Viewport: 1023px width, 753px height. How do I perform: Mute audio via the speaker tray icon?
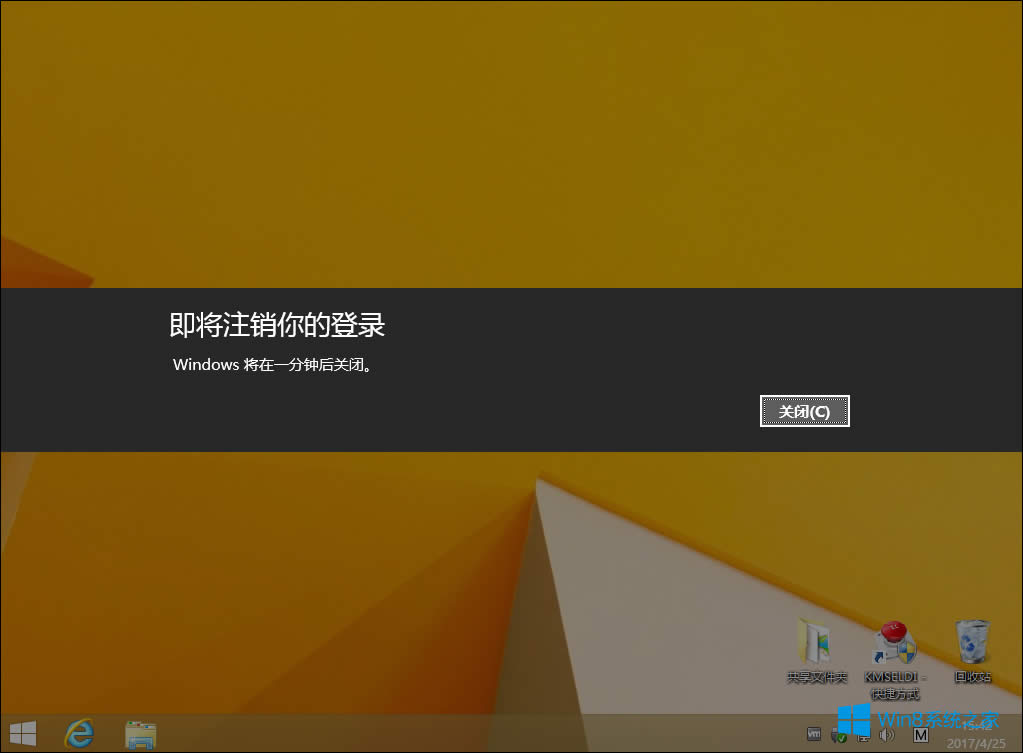[887, 737]
